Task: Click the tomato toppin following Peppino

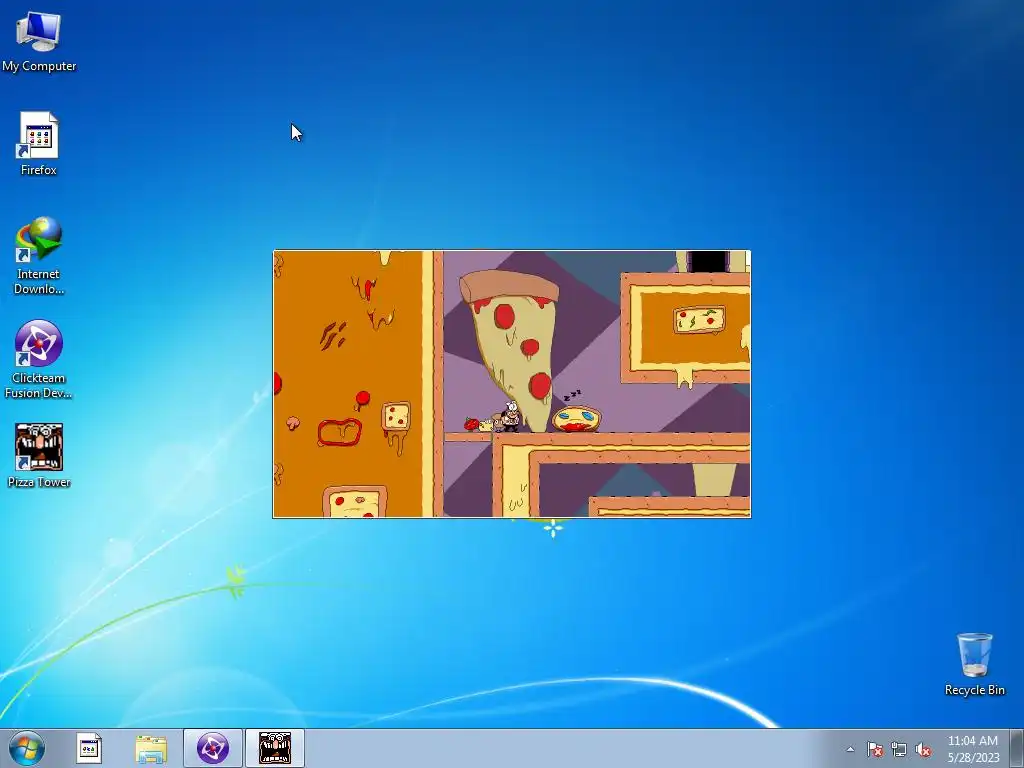Action: [472, 424]
